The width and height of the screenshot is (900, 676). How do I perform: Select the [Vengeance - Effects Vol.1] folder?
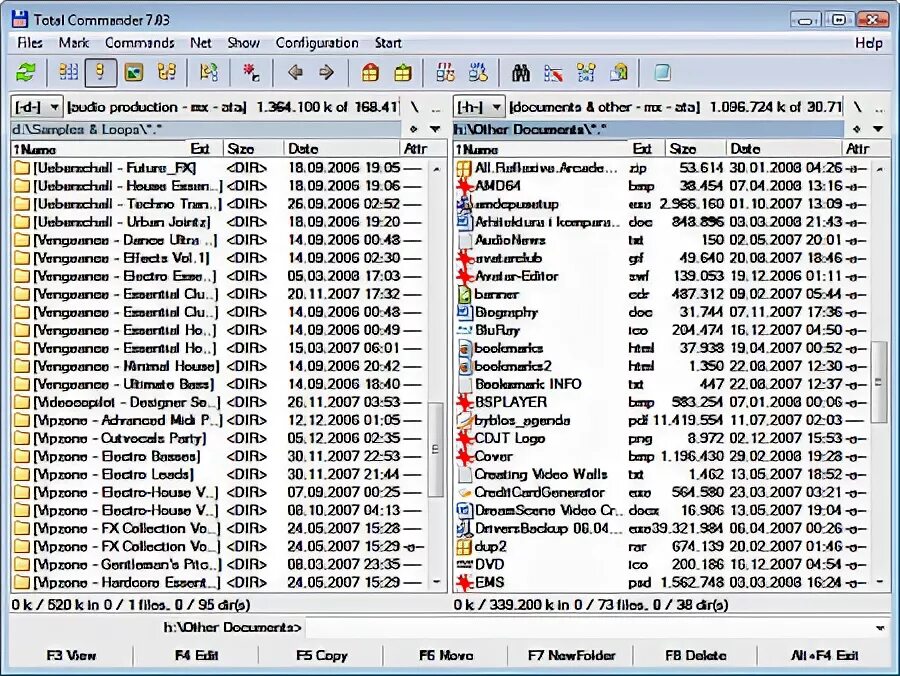tap(122, 258)
